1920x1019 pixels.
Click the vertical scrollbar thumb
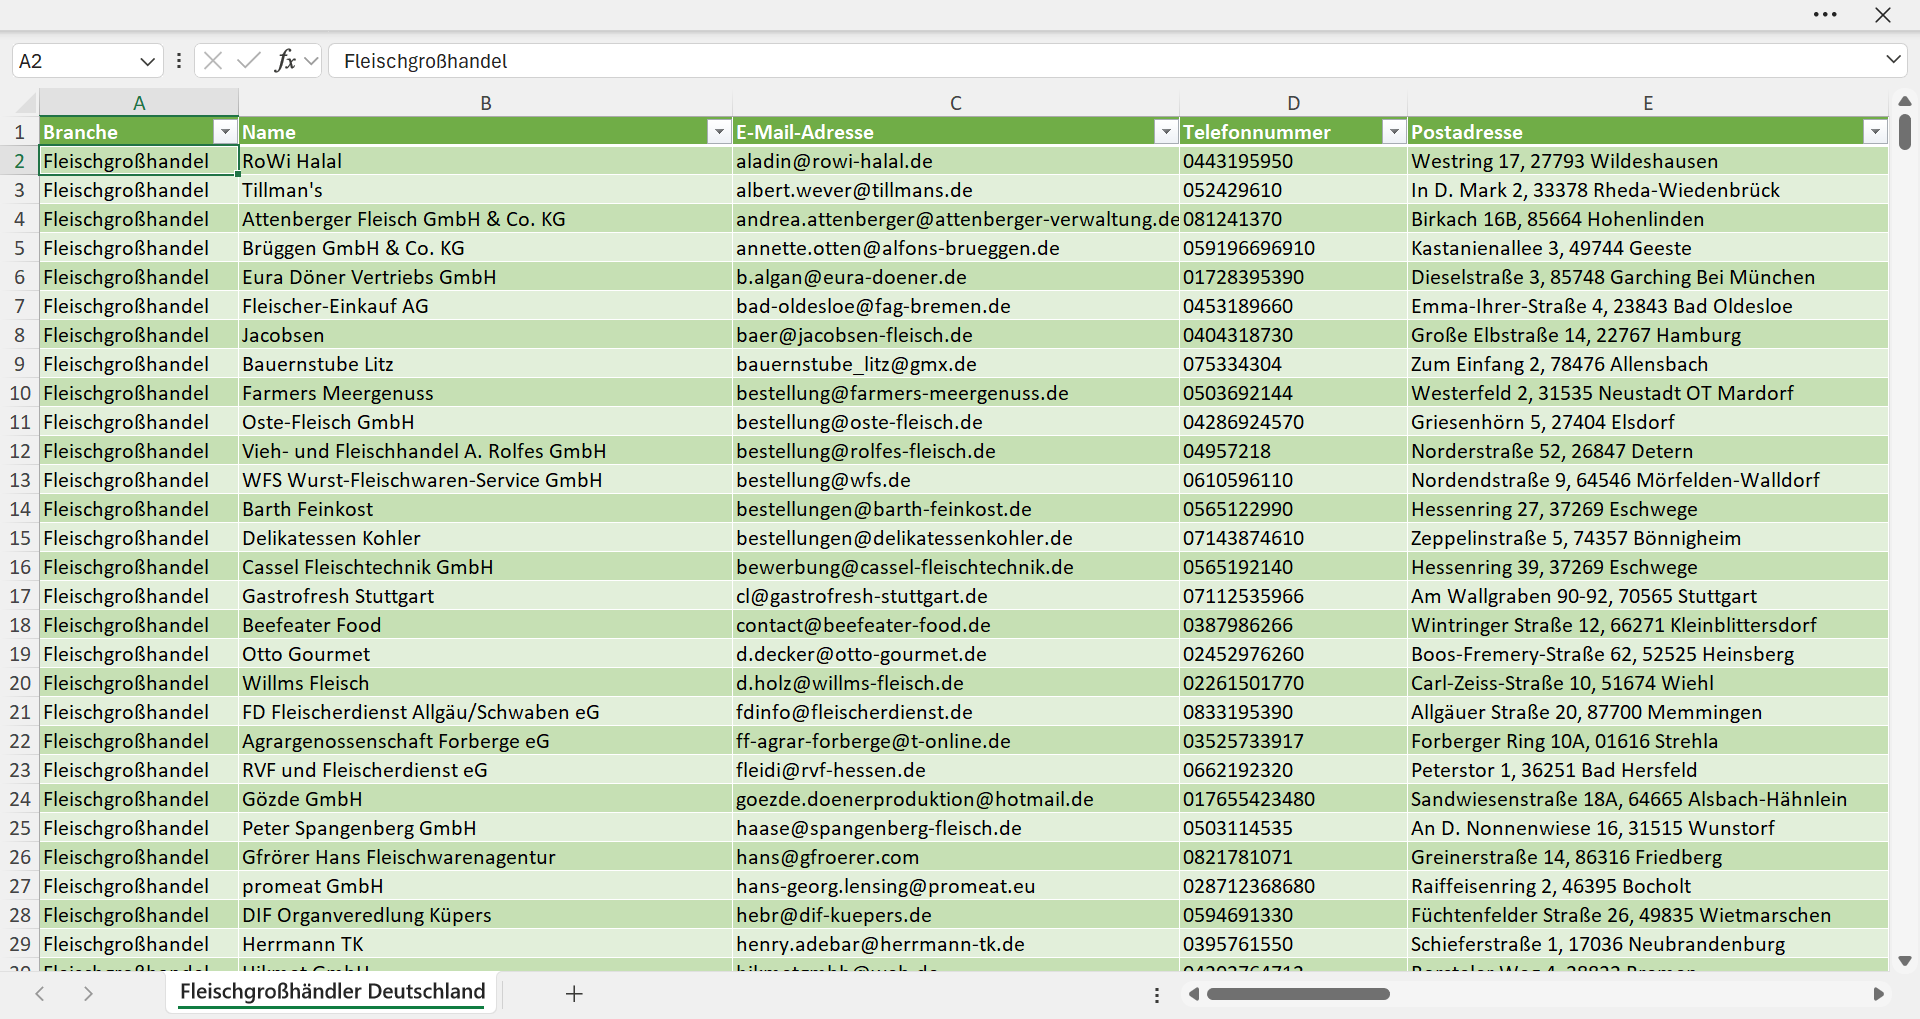click(x=1905, y=132)
